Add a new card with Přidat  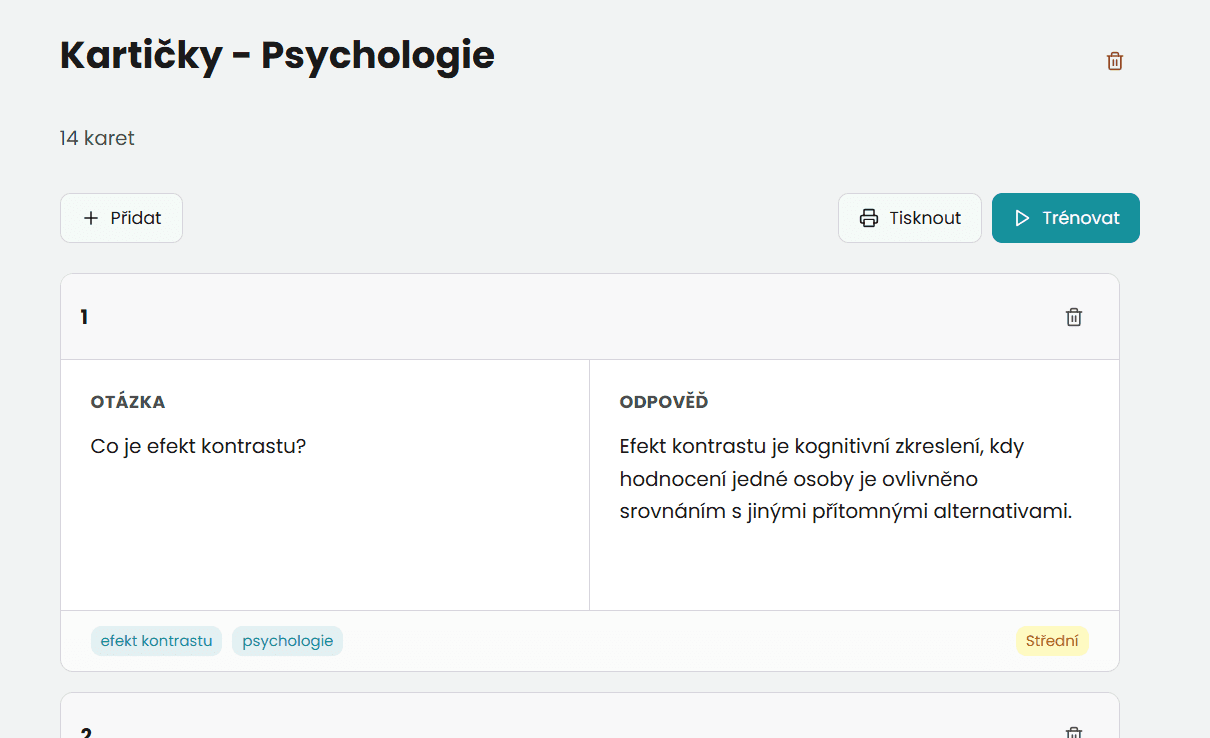point(121,217)
